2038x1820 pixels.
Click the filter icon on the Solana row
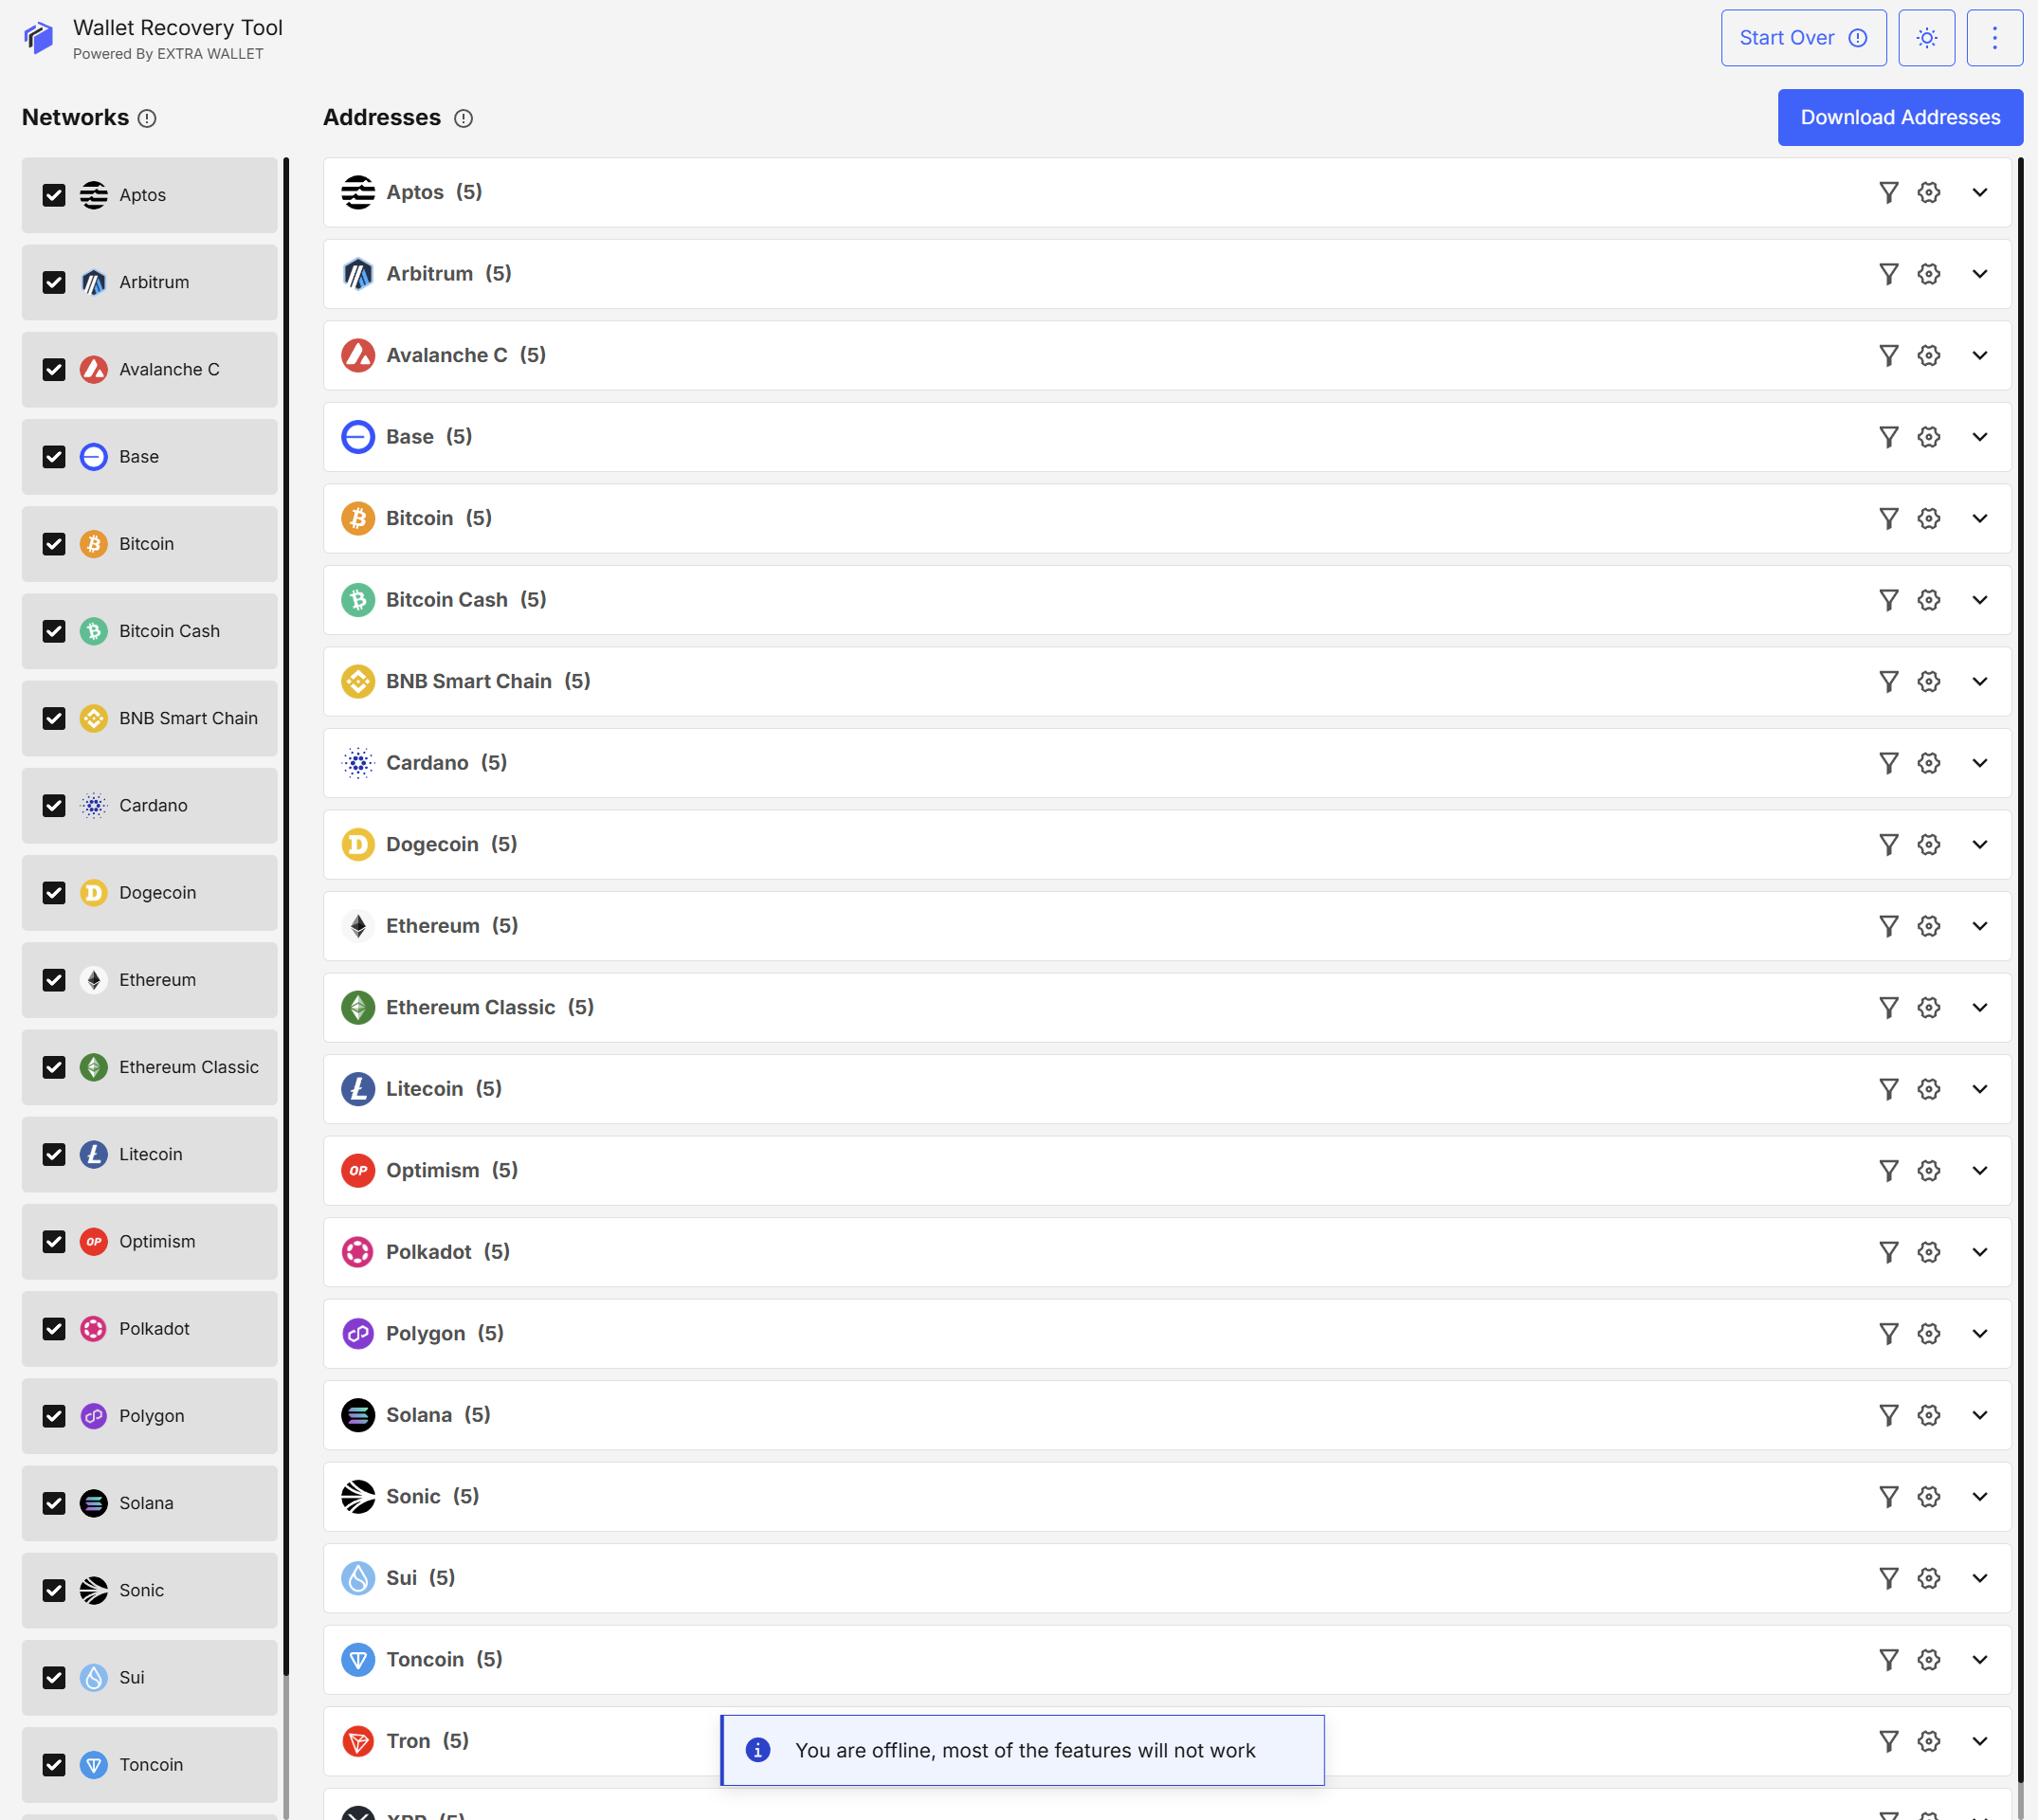coord(1888,1415)
